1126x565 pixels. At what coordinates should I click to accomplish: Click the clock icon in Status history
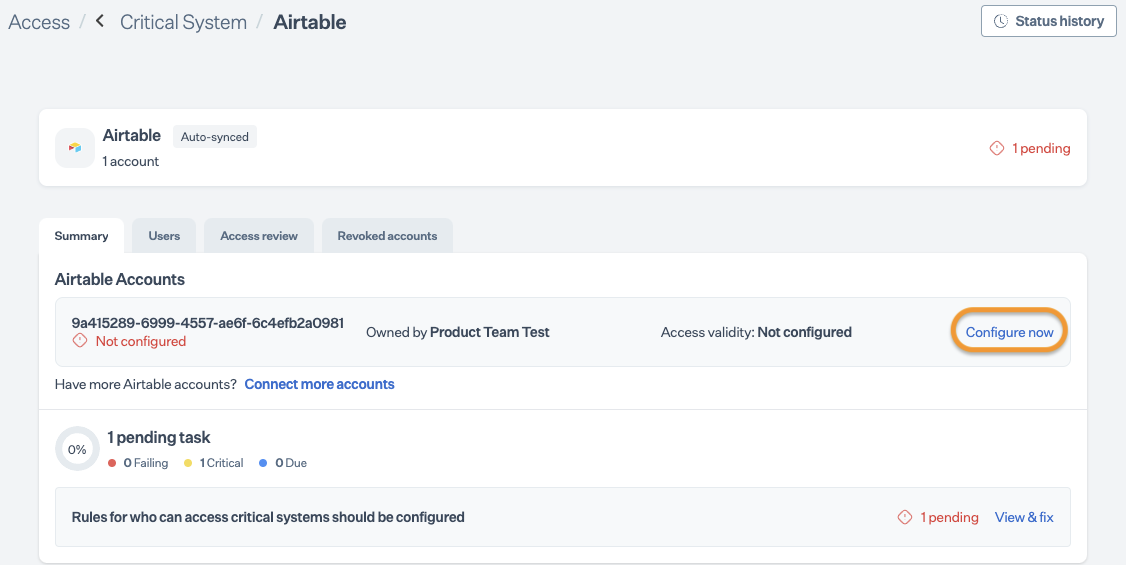click(x=1000, y=22)
